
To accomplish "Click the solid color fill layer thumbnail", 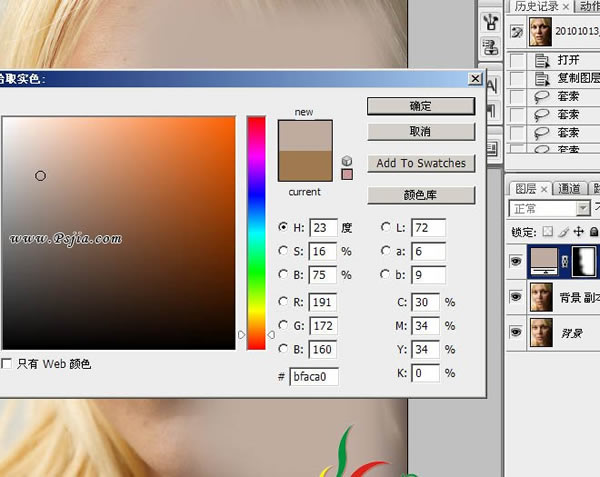I will [543, 261].
